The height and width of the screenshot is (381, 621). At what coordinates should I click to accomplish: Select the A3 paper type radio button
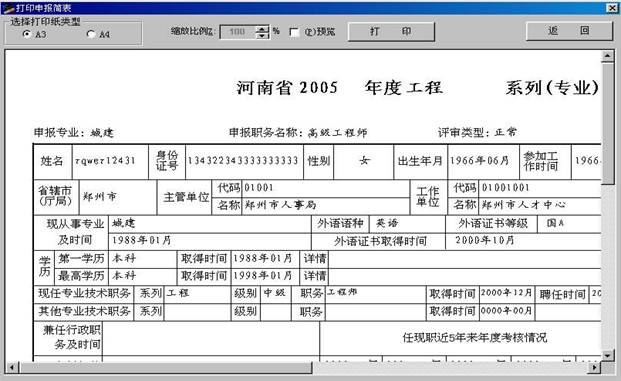tap(27, 34)
